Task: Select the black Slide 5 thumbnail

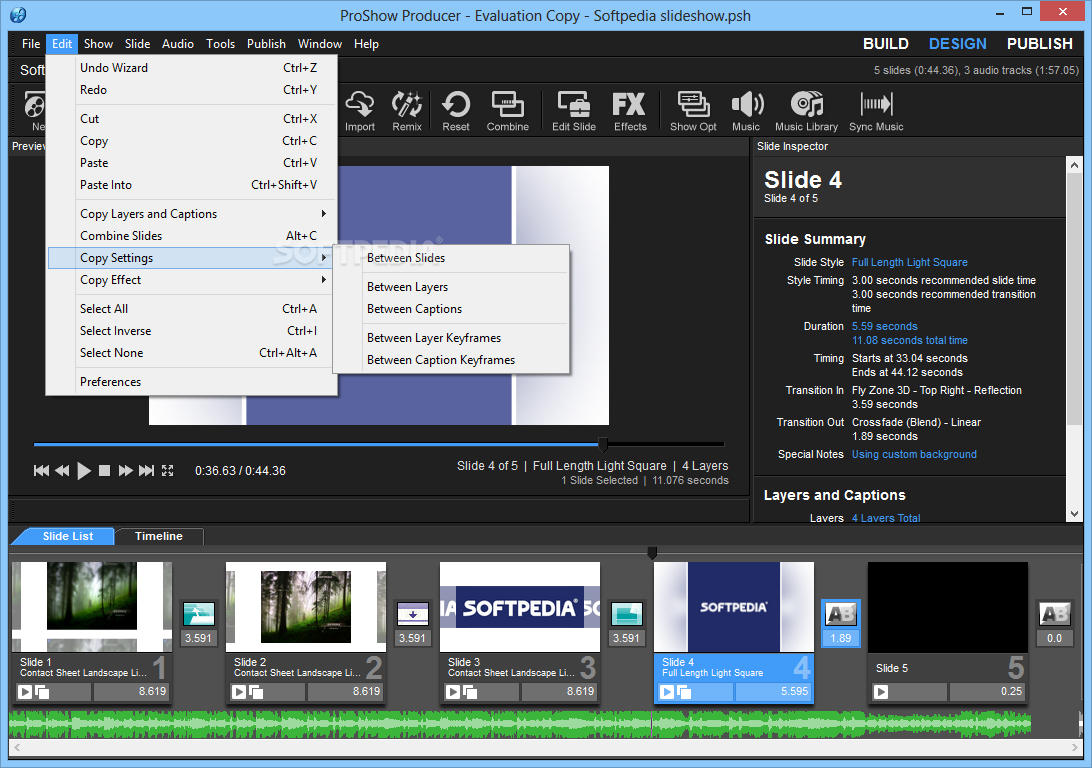Action: 948,607
